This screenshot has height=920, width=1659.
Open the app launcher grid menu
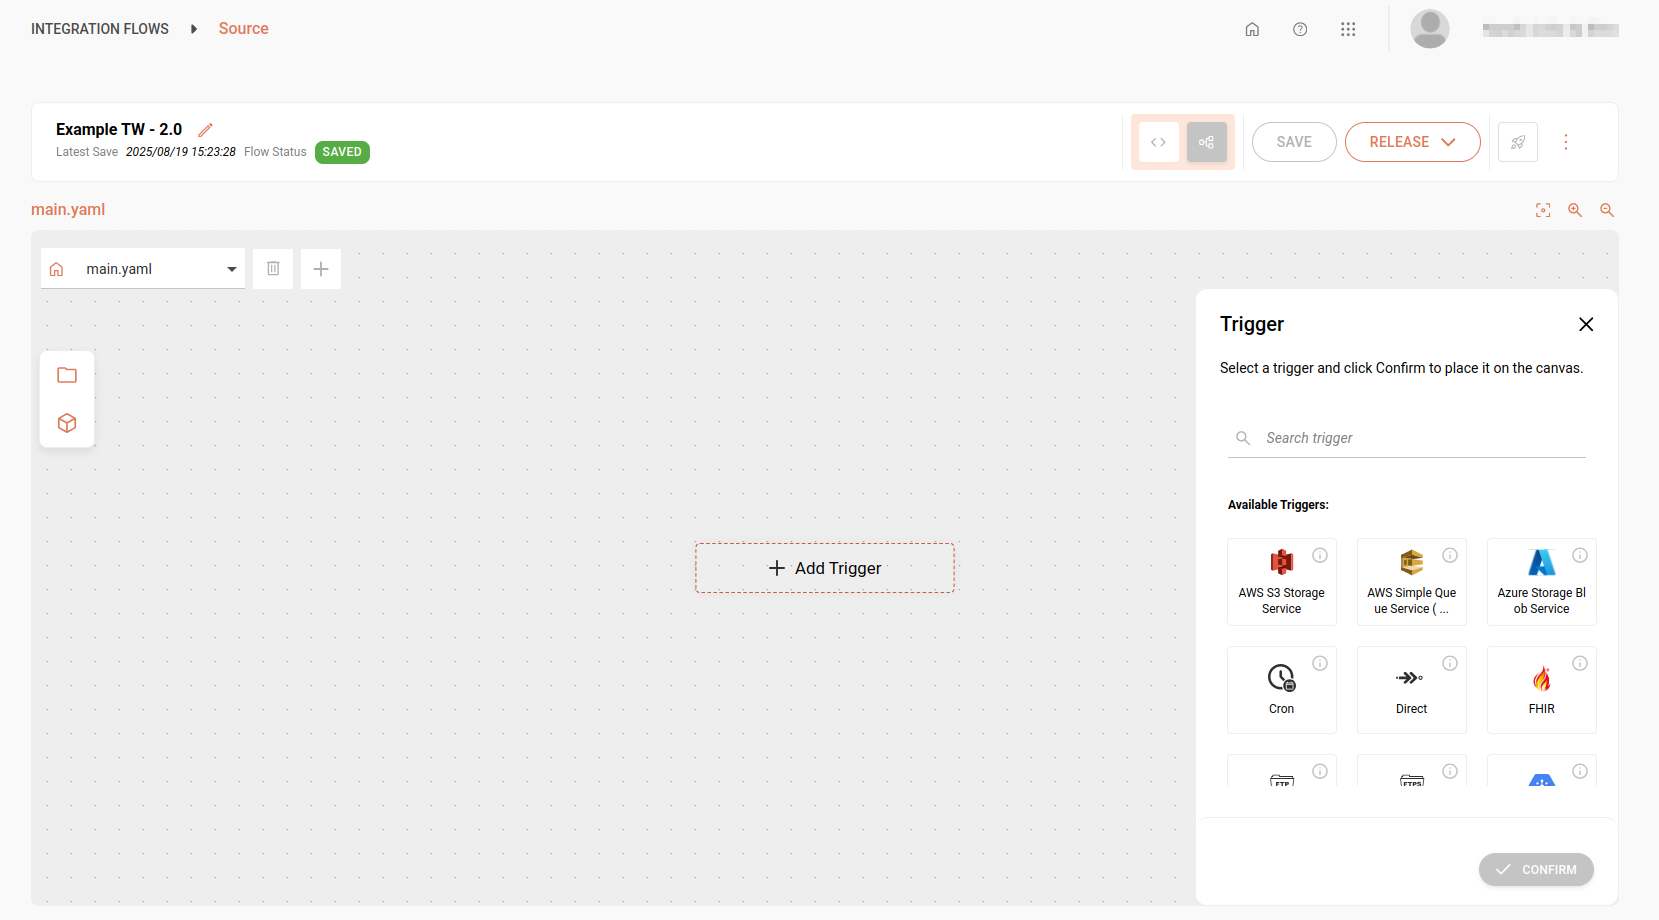(1348, 29)
